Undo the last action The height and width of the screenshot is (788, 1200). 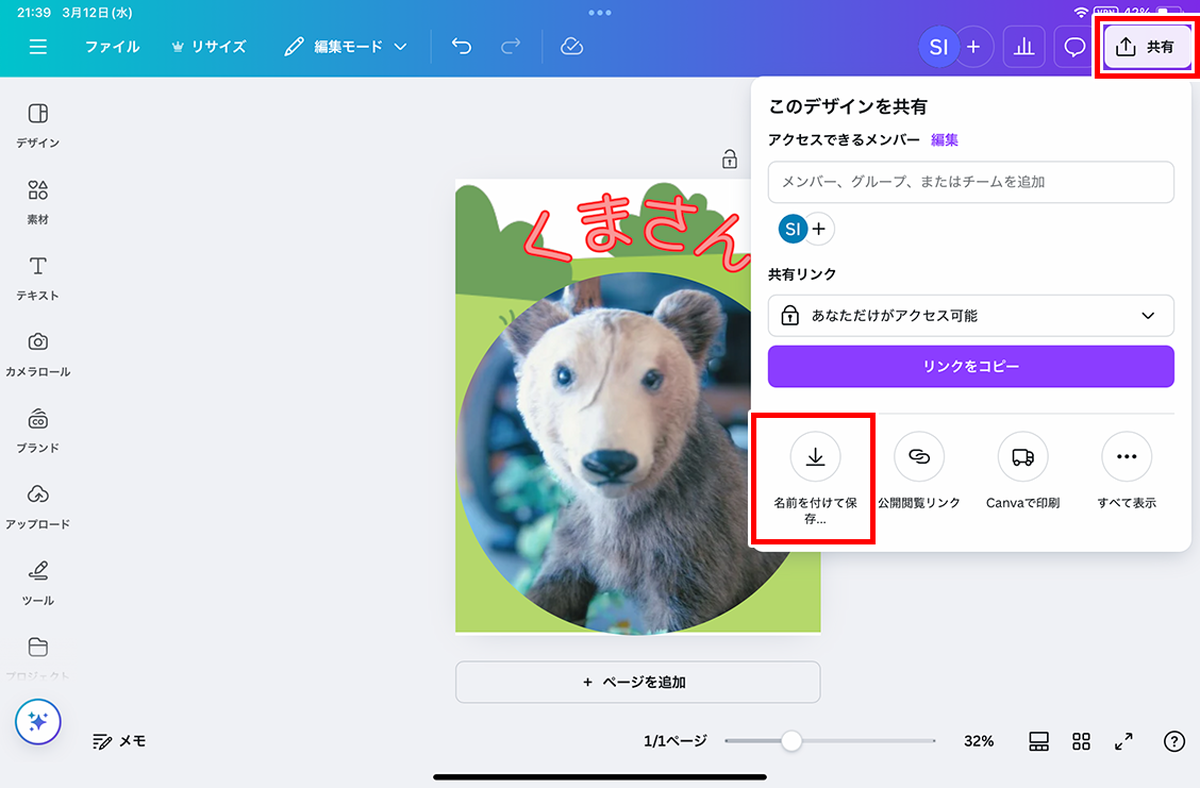461,47
